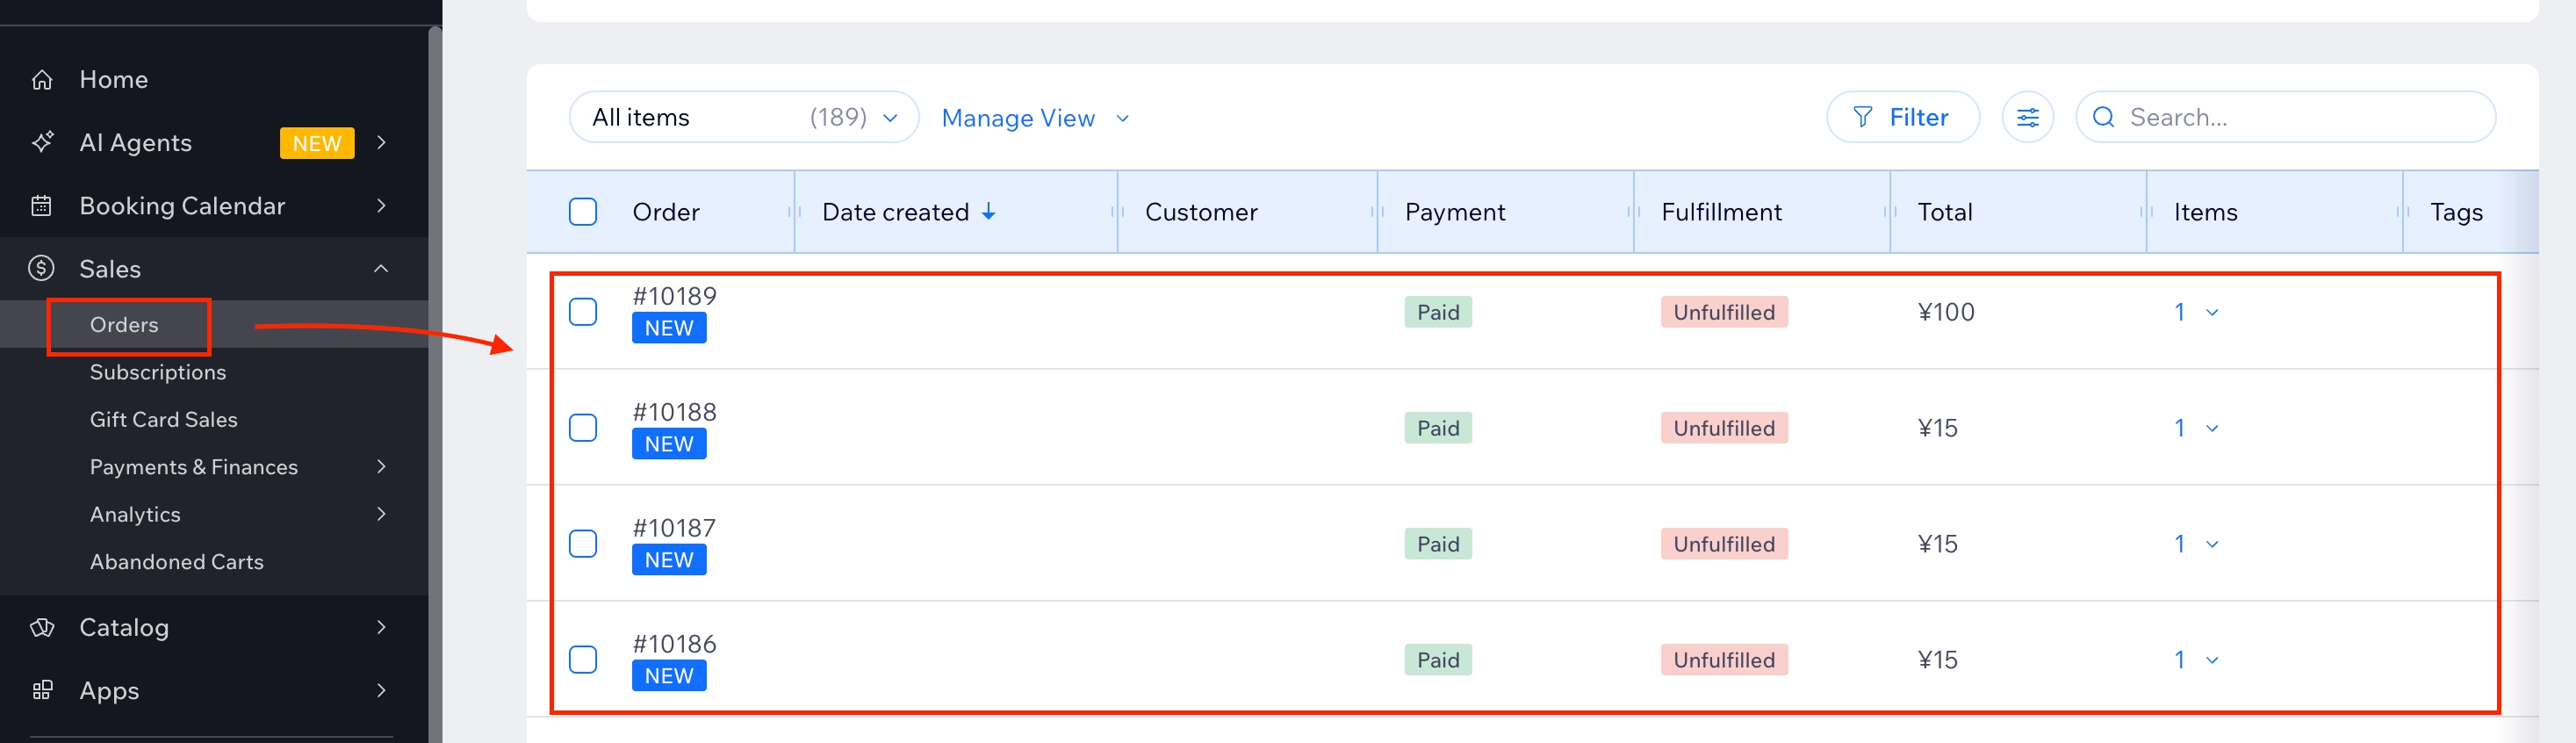
Task: Click the Payment column header
Action: click(1455, 212)
